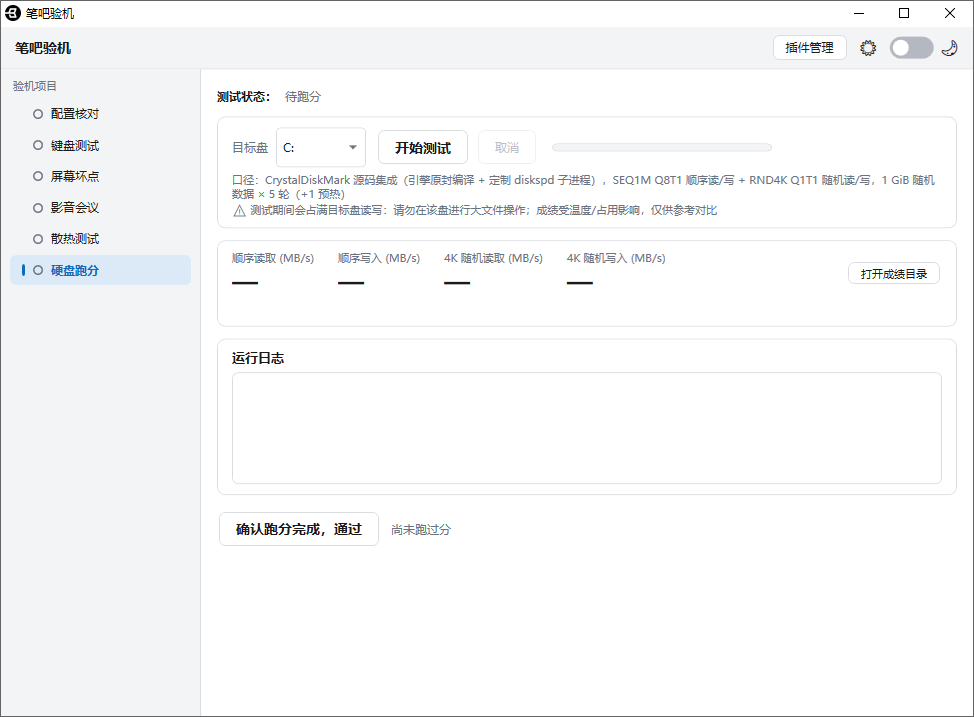This screenshot has height=717, width=974.
Task: Click the benchmark progress bar
Action: [x=662, y=147]
